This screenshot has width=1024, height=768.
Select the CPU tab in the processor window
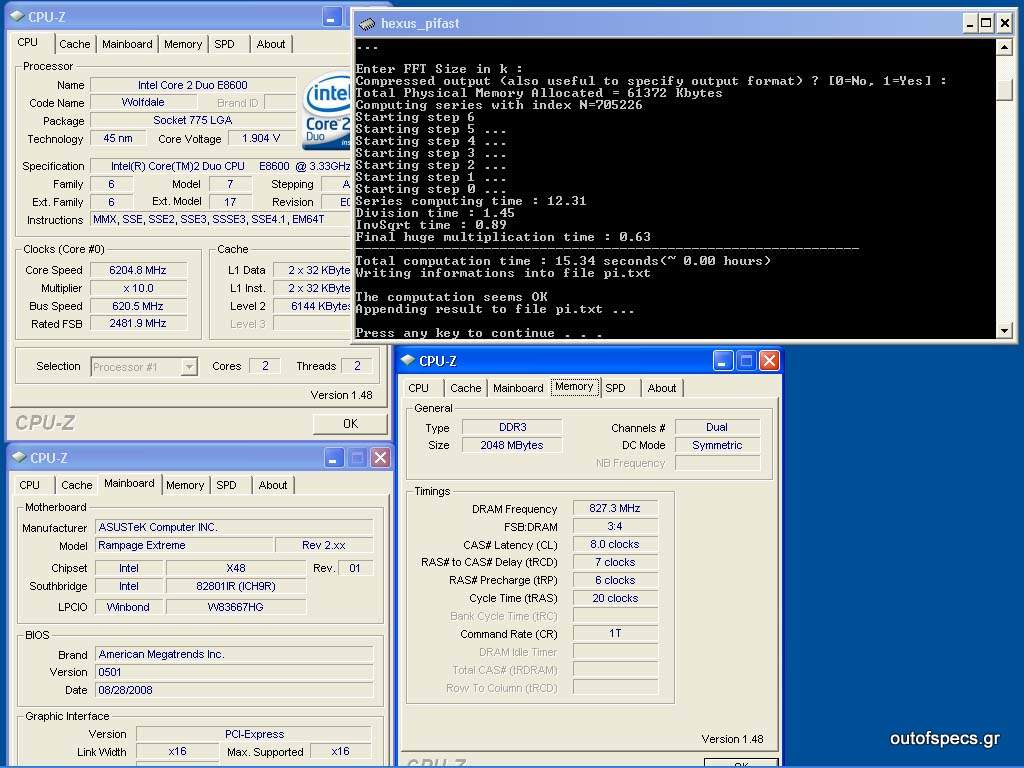click(x=27, y=42)
